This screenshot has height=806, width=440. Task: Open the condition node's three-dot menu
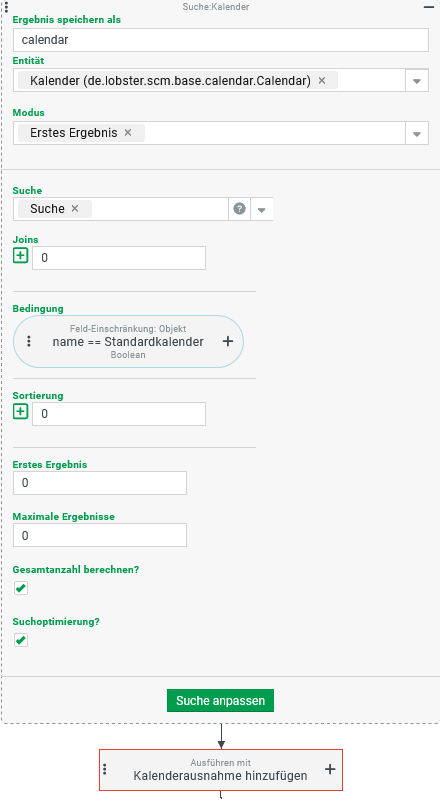point(29,341)
